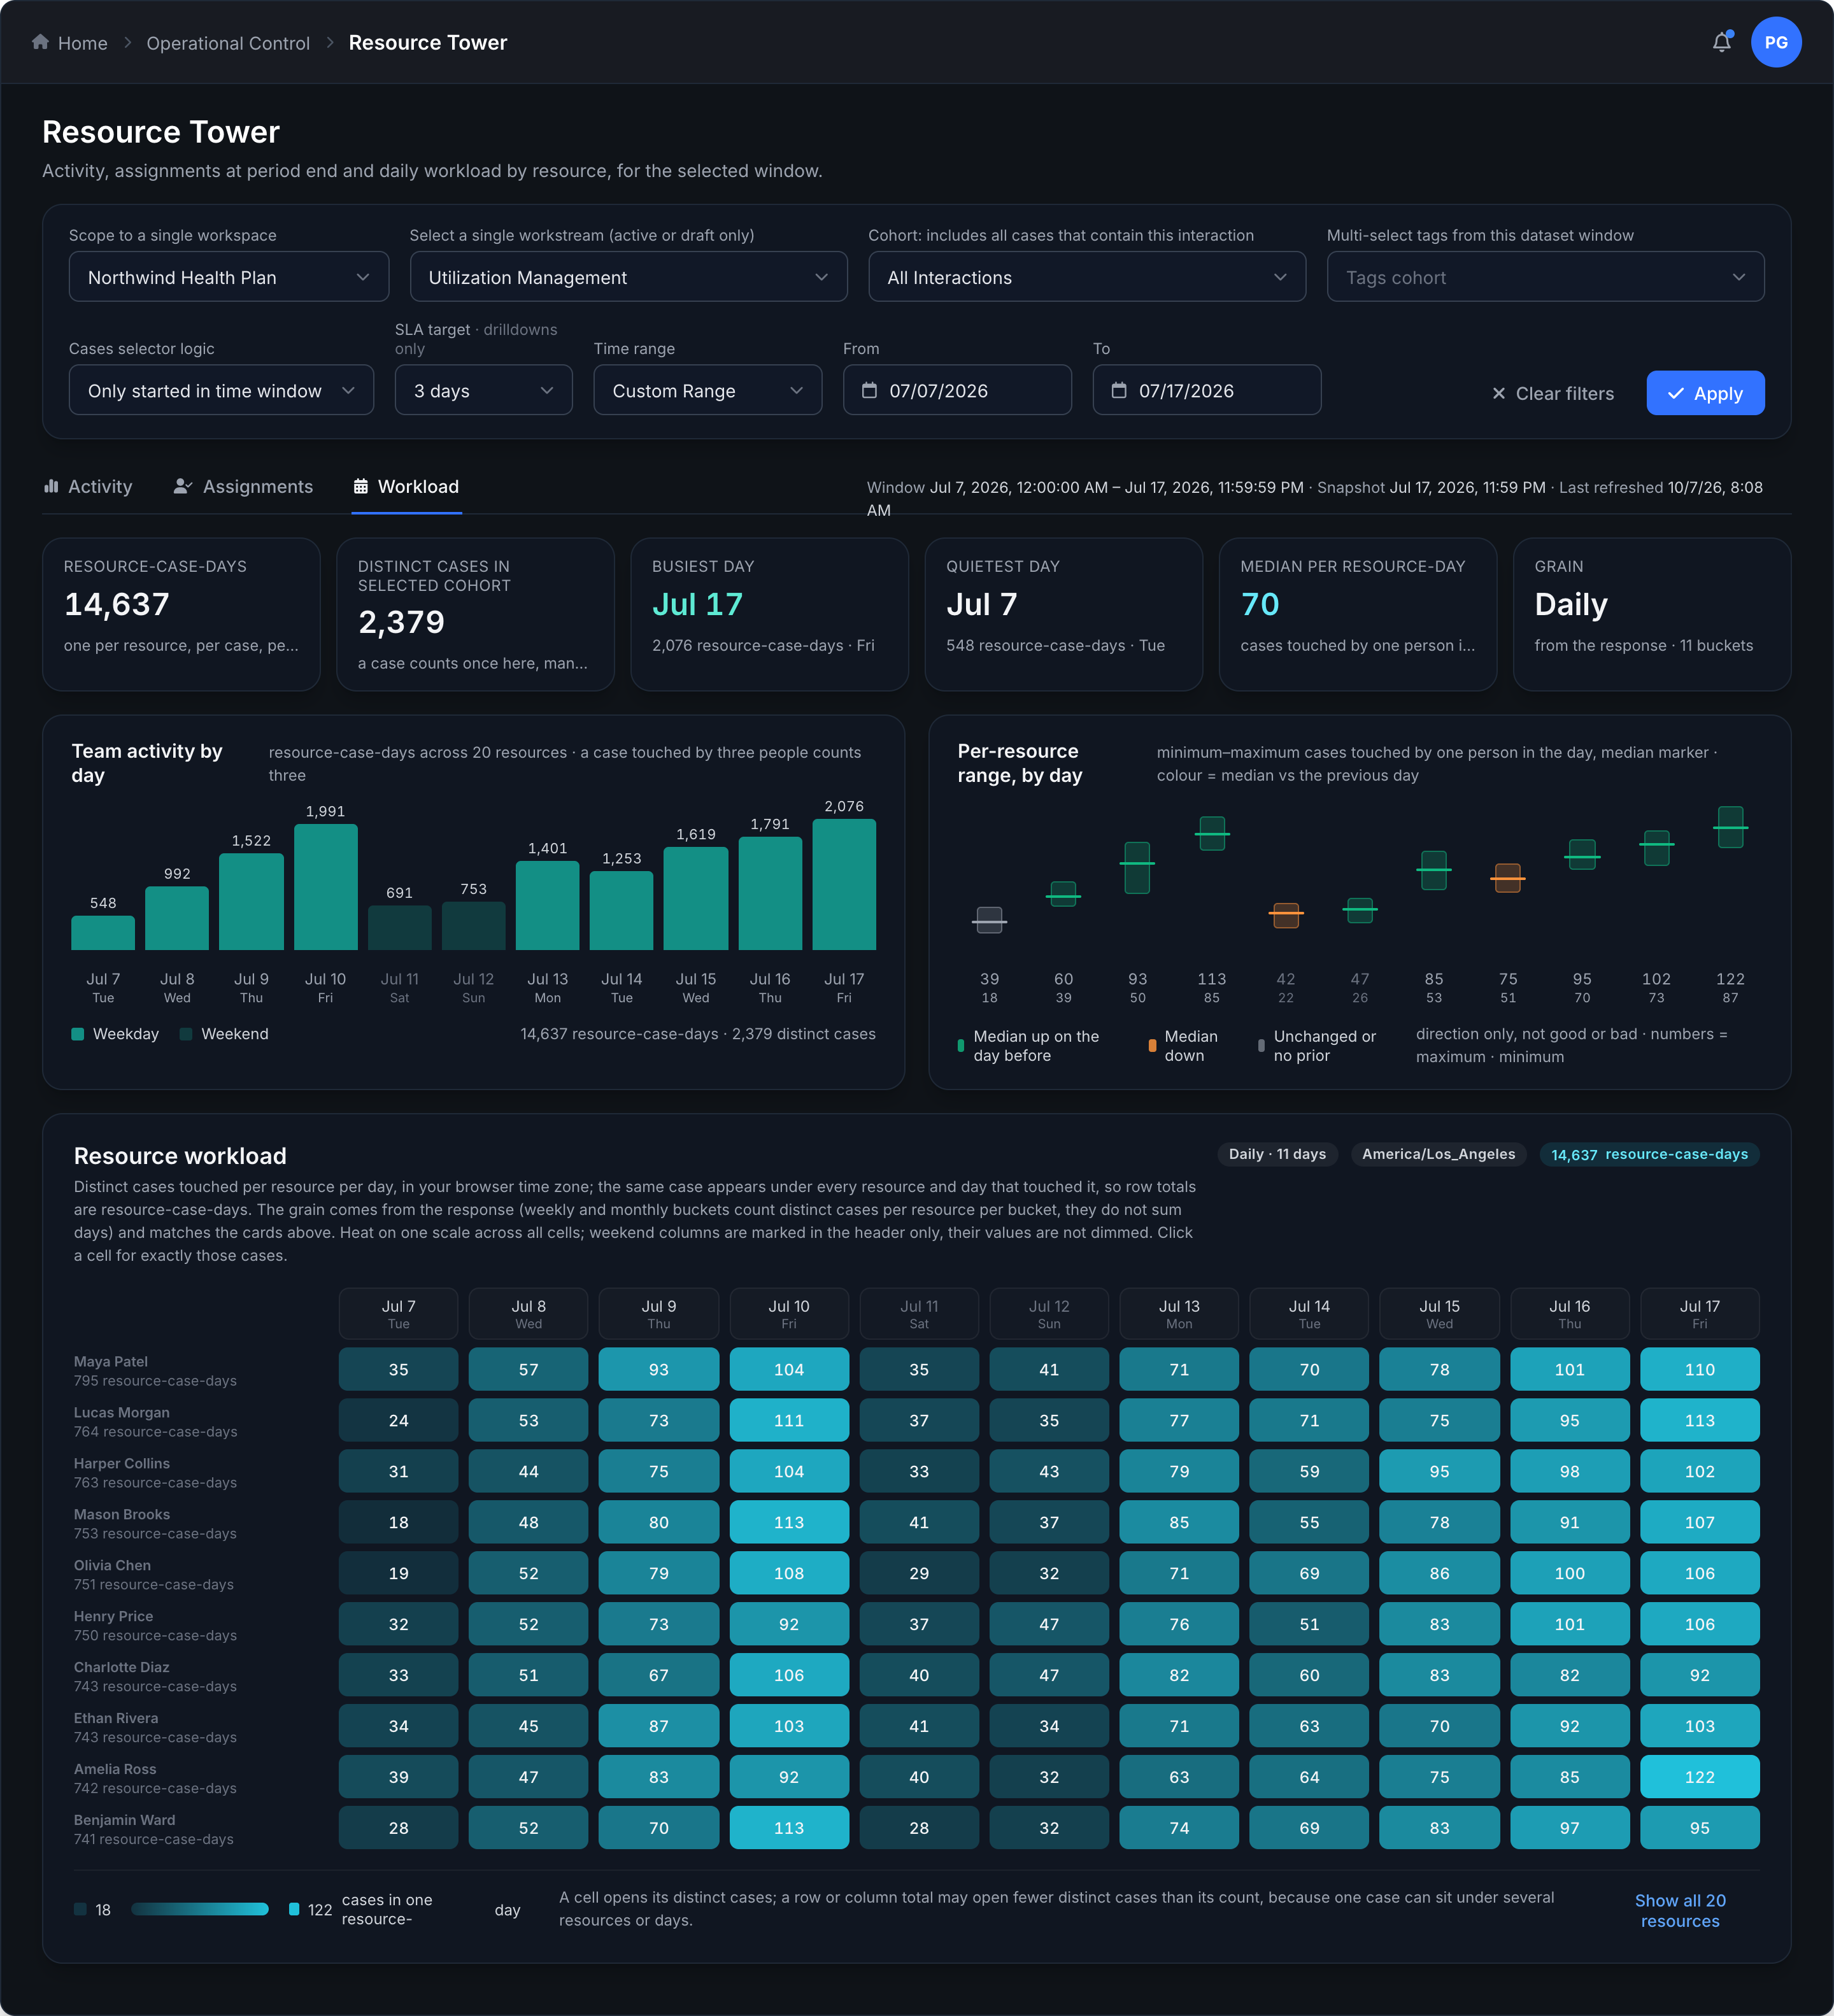Screen dimensions: 1834x2016
Task: Click Olivia Chen Jul 16 cell 100
Action: pyautogui.click(x=1569, y=1573)
